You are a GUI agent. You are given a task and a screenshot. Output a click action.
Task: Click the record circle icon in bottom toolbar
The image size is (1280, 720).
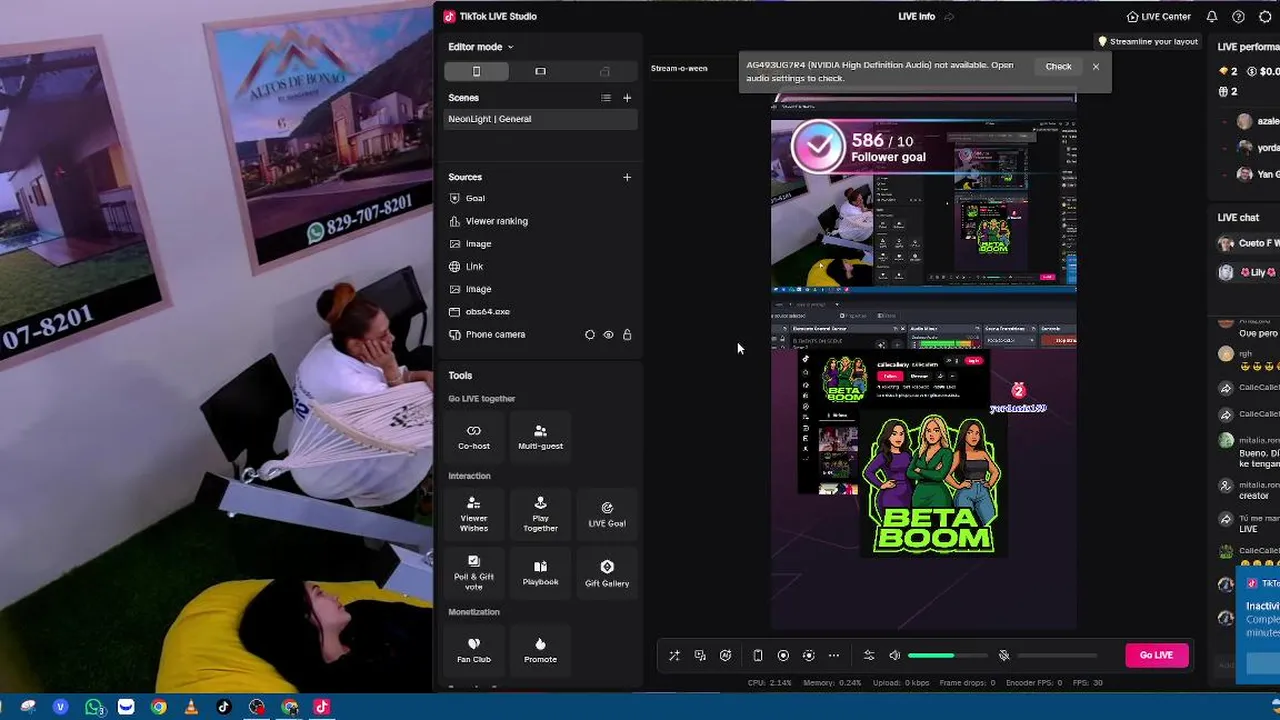tap(783, 656)
